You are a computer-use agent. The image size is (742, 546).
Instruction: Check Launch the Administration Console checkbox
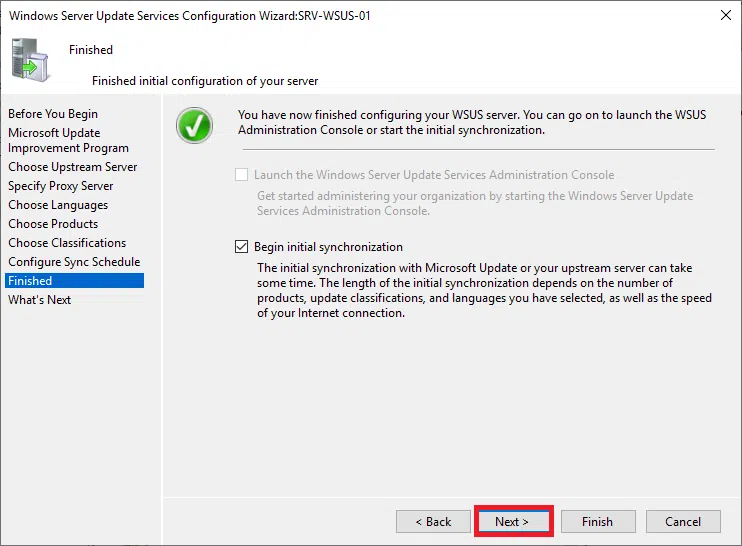[x=241, y=175]
